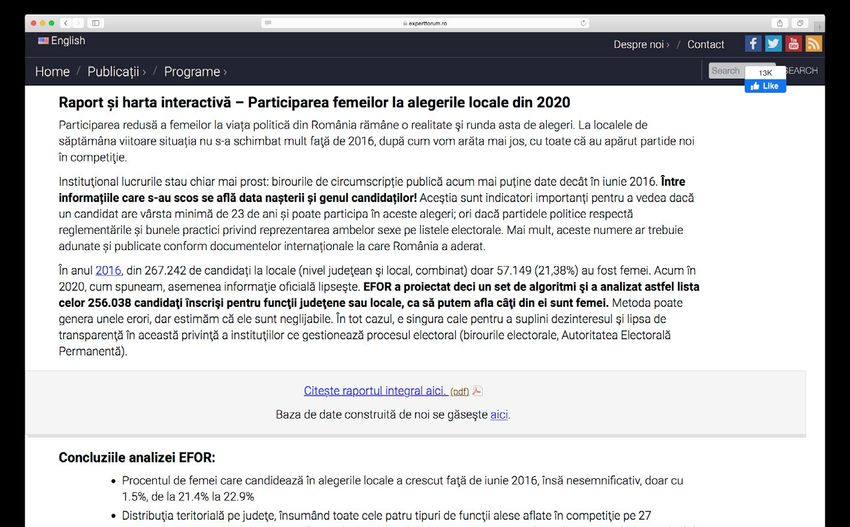Screen dimensions: 850x527
Task: Click the SEARCH button
Action: point(801,70)
